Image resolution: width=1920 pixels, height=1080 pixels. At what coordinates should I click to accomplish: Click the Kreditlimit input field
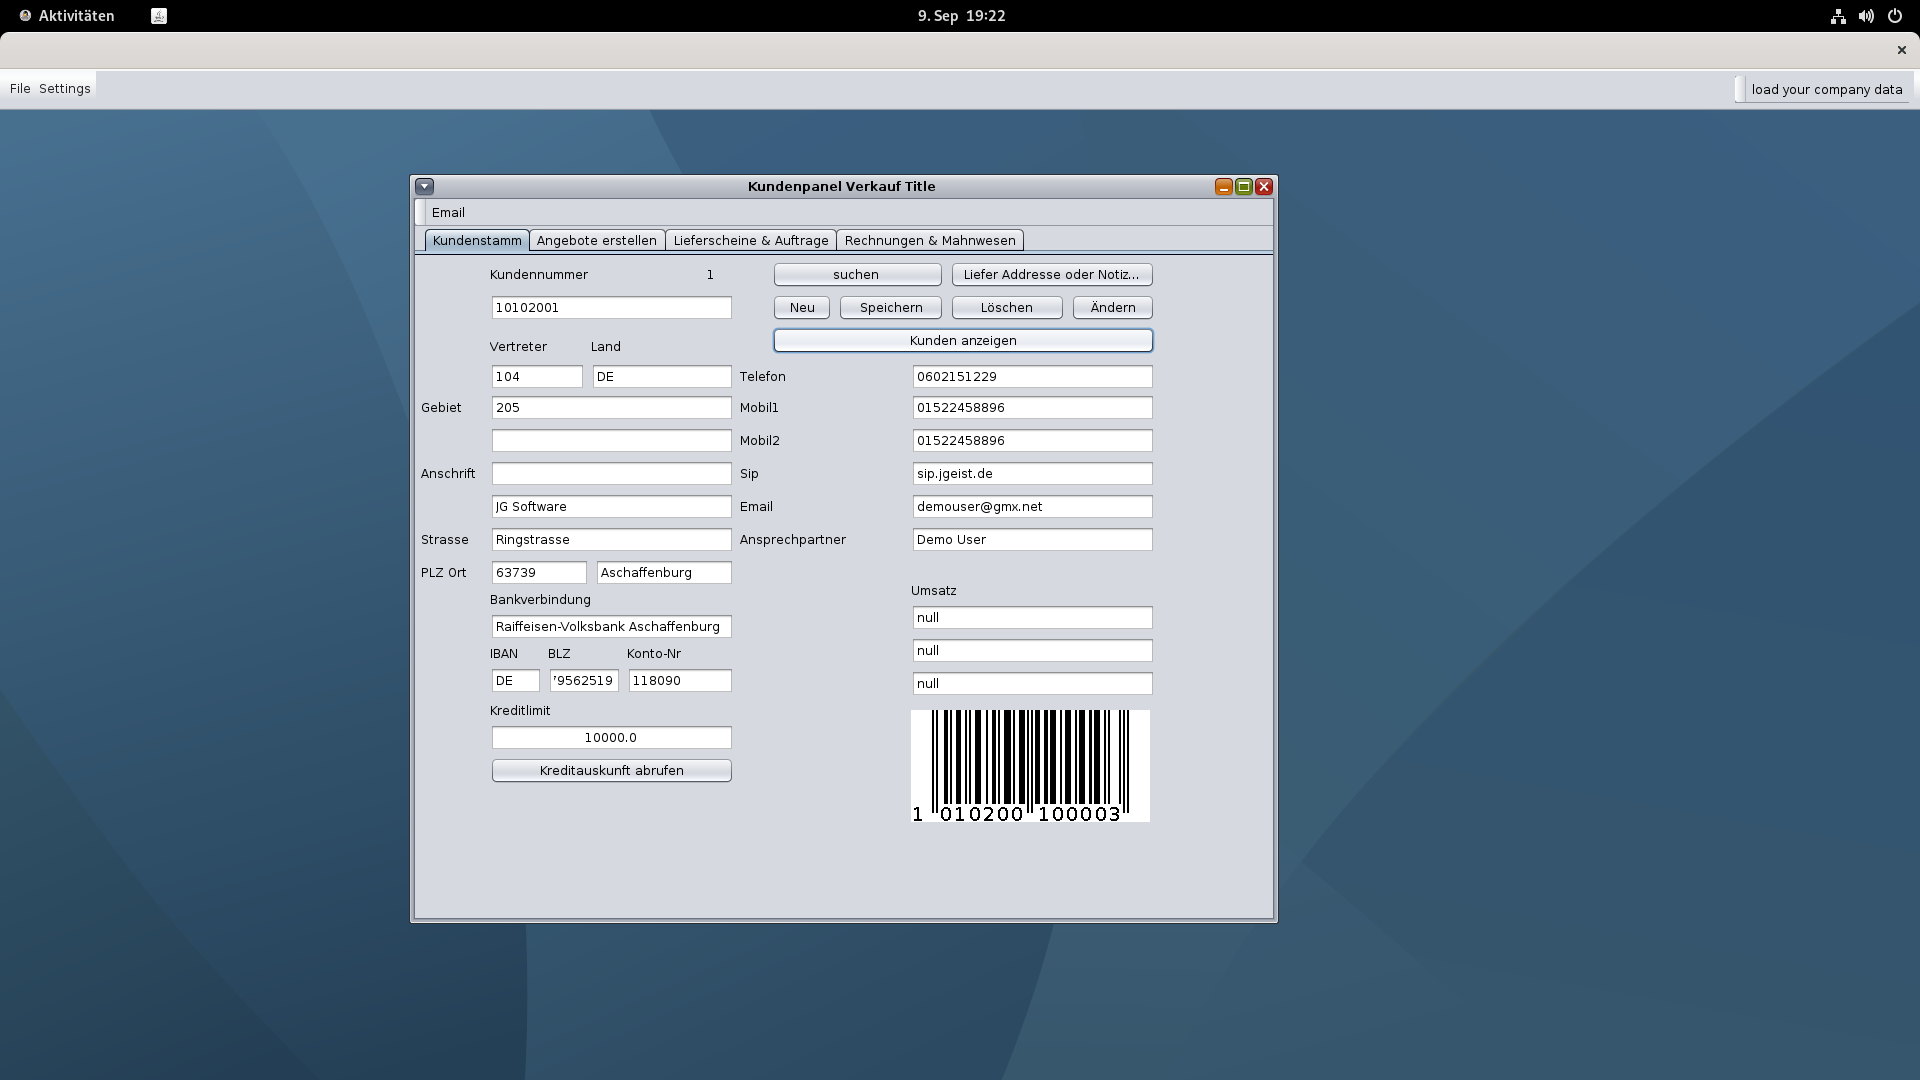click(611, 737)
